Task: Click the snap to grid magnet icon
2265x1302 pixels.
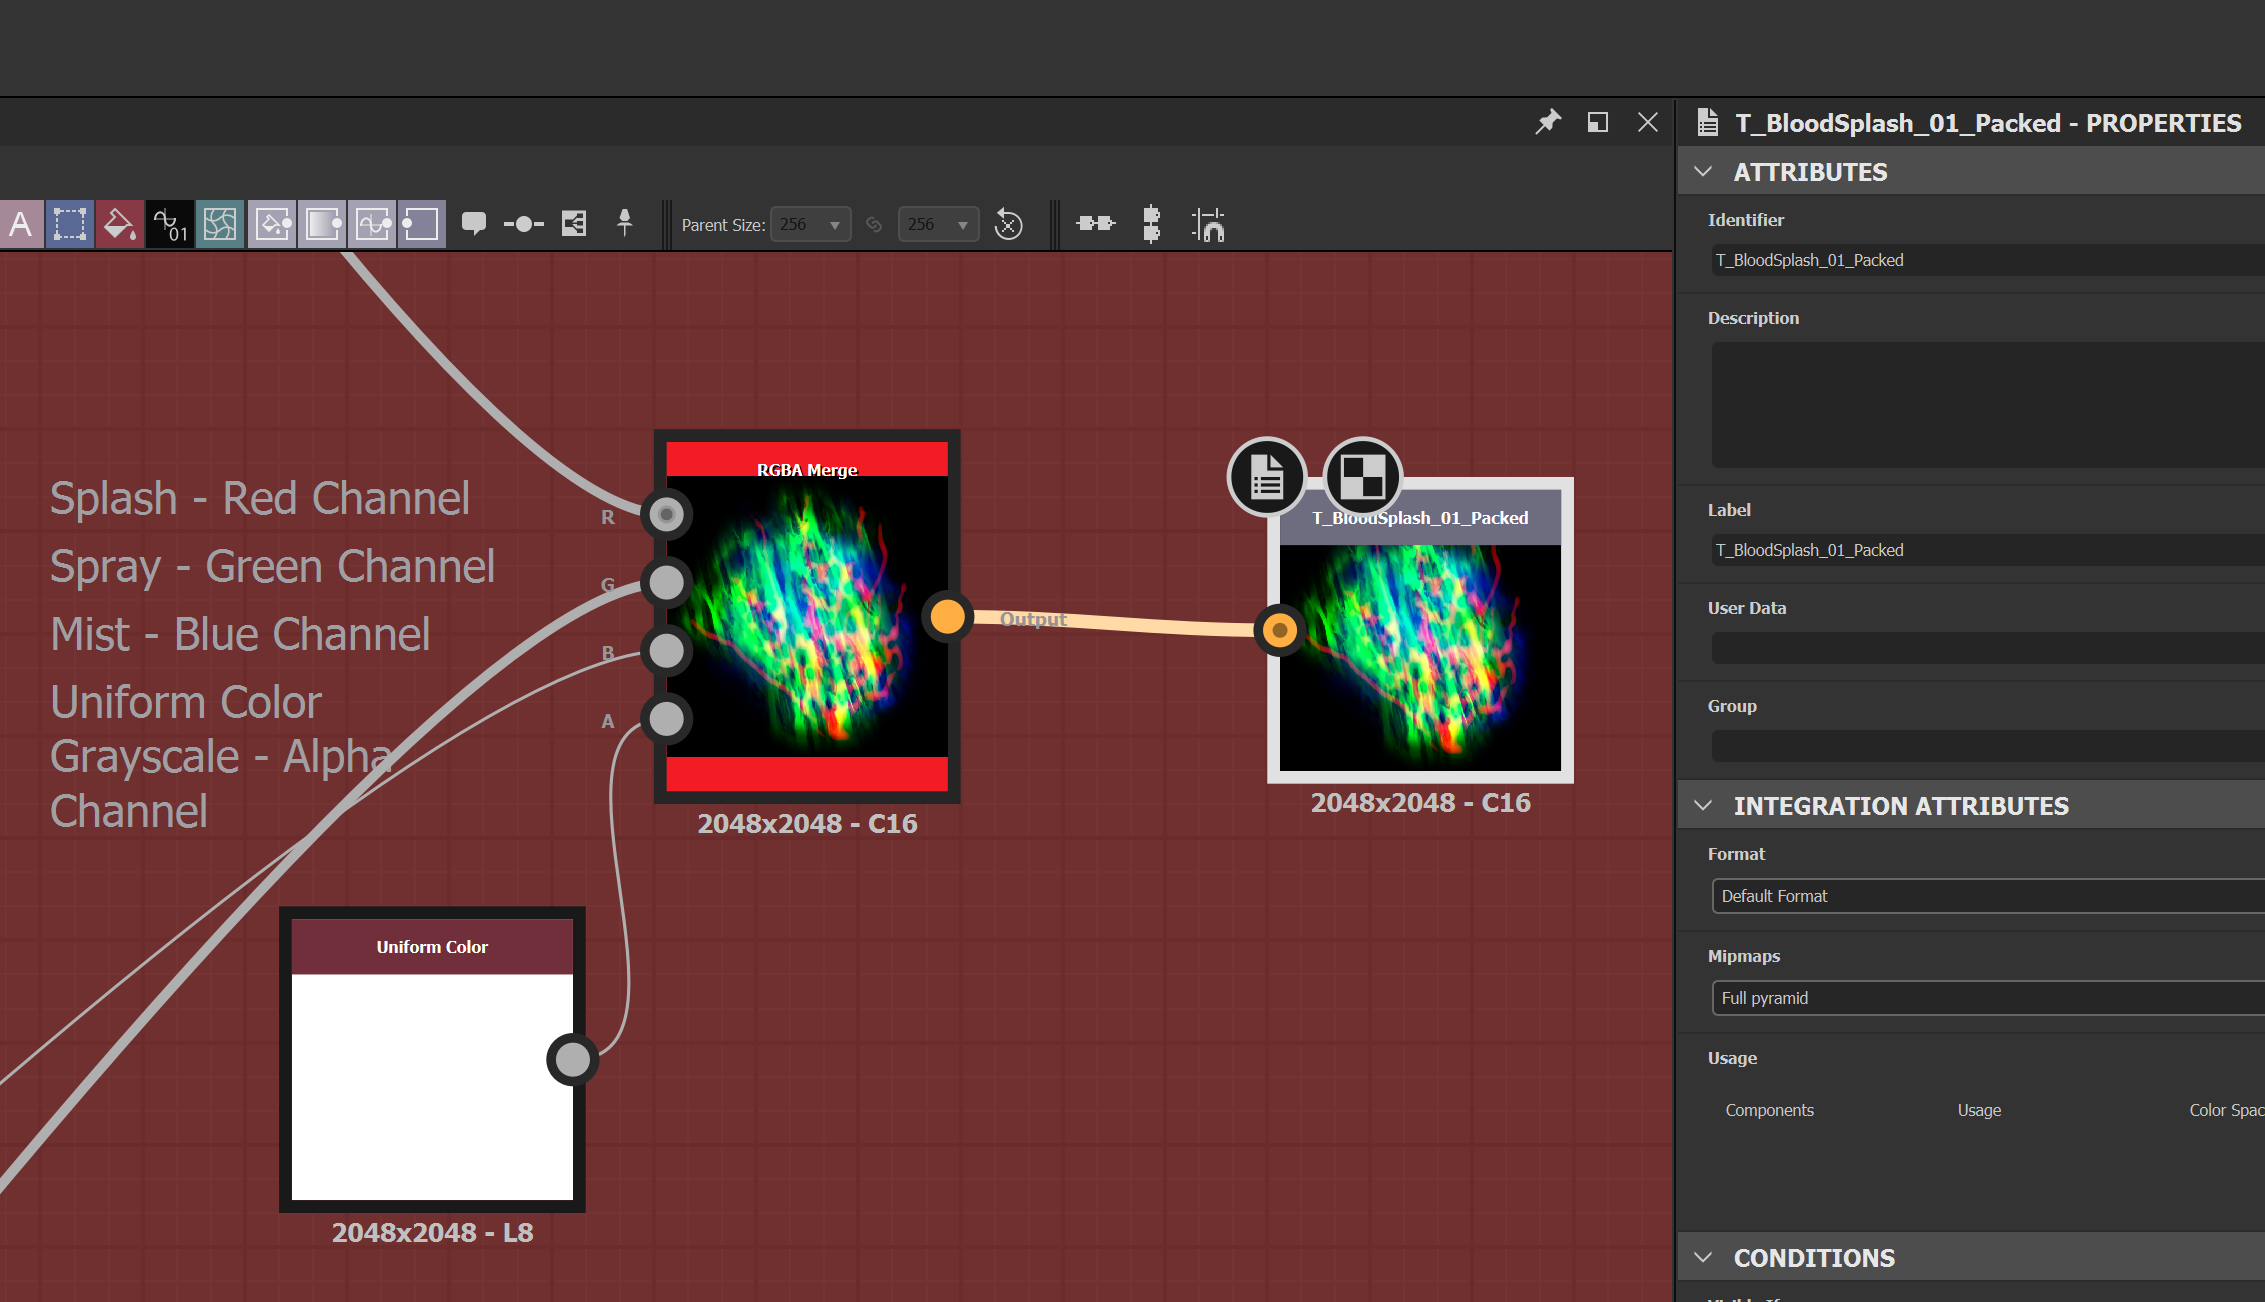Action: tap(1208, 224)
